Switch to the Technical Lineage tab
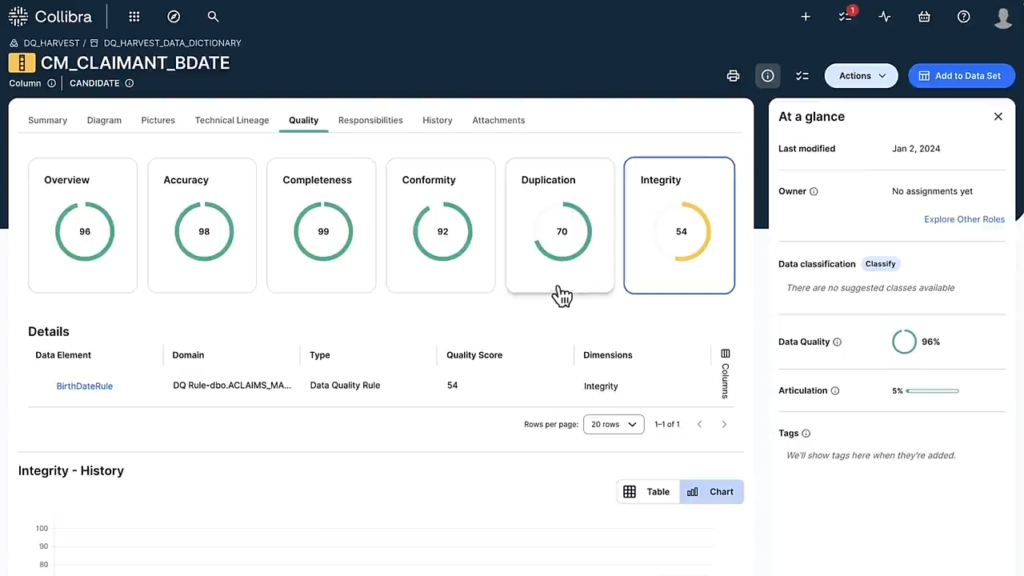 click(232, 120)
